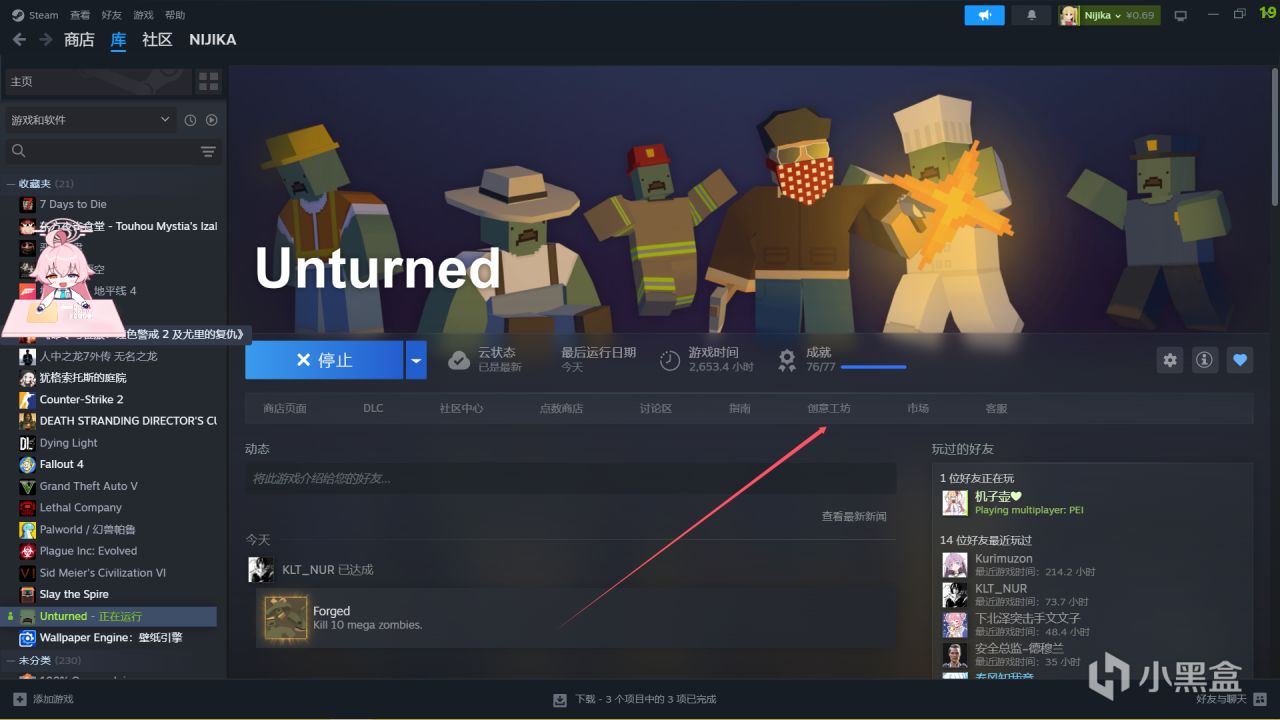Go to the 库 tab

[x=118, y=40]
